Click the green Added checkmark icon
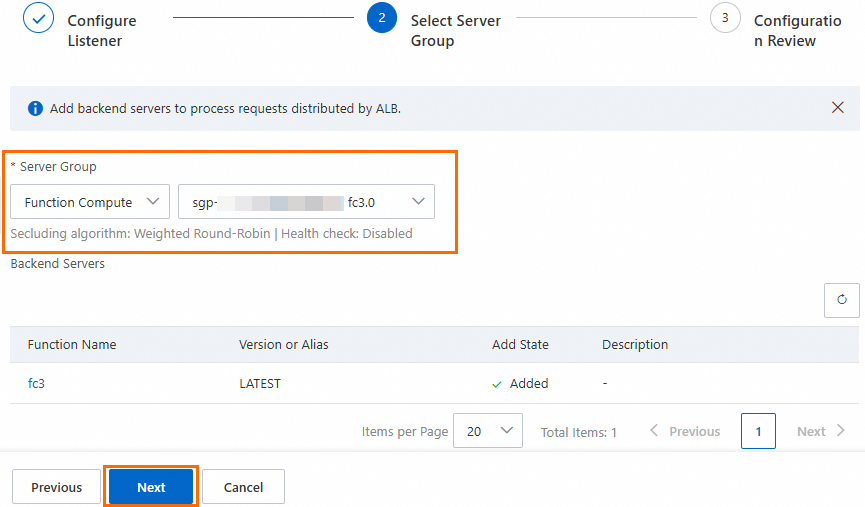865x507 pixels. [497, 383]
